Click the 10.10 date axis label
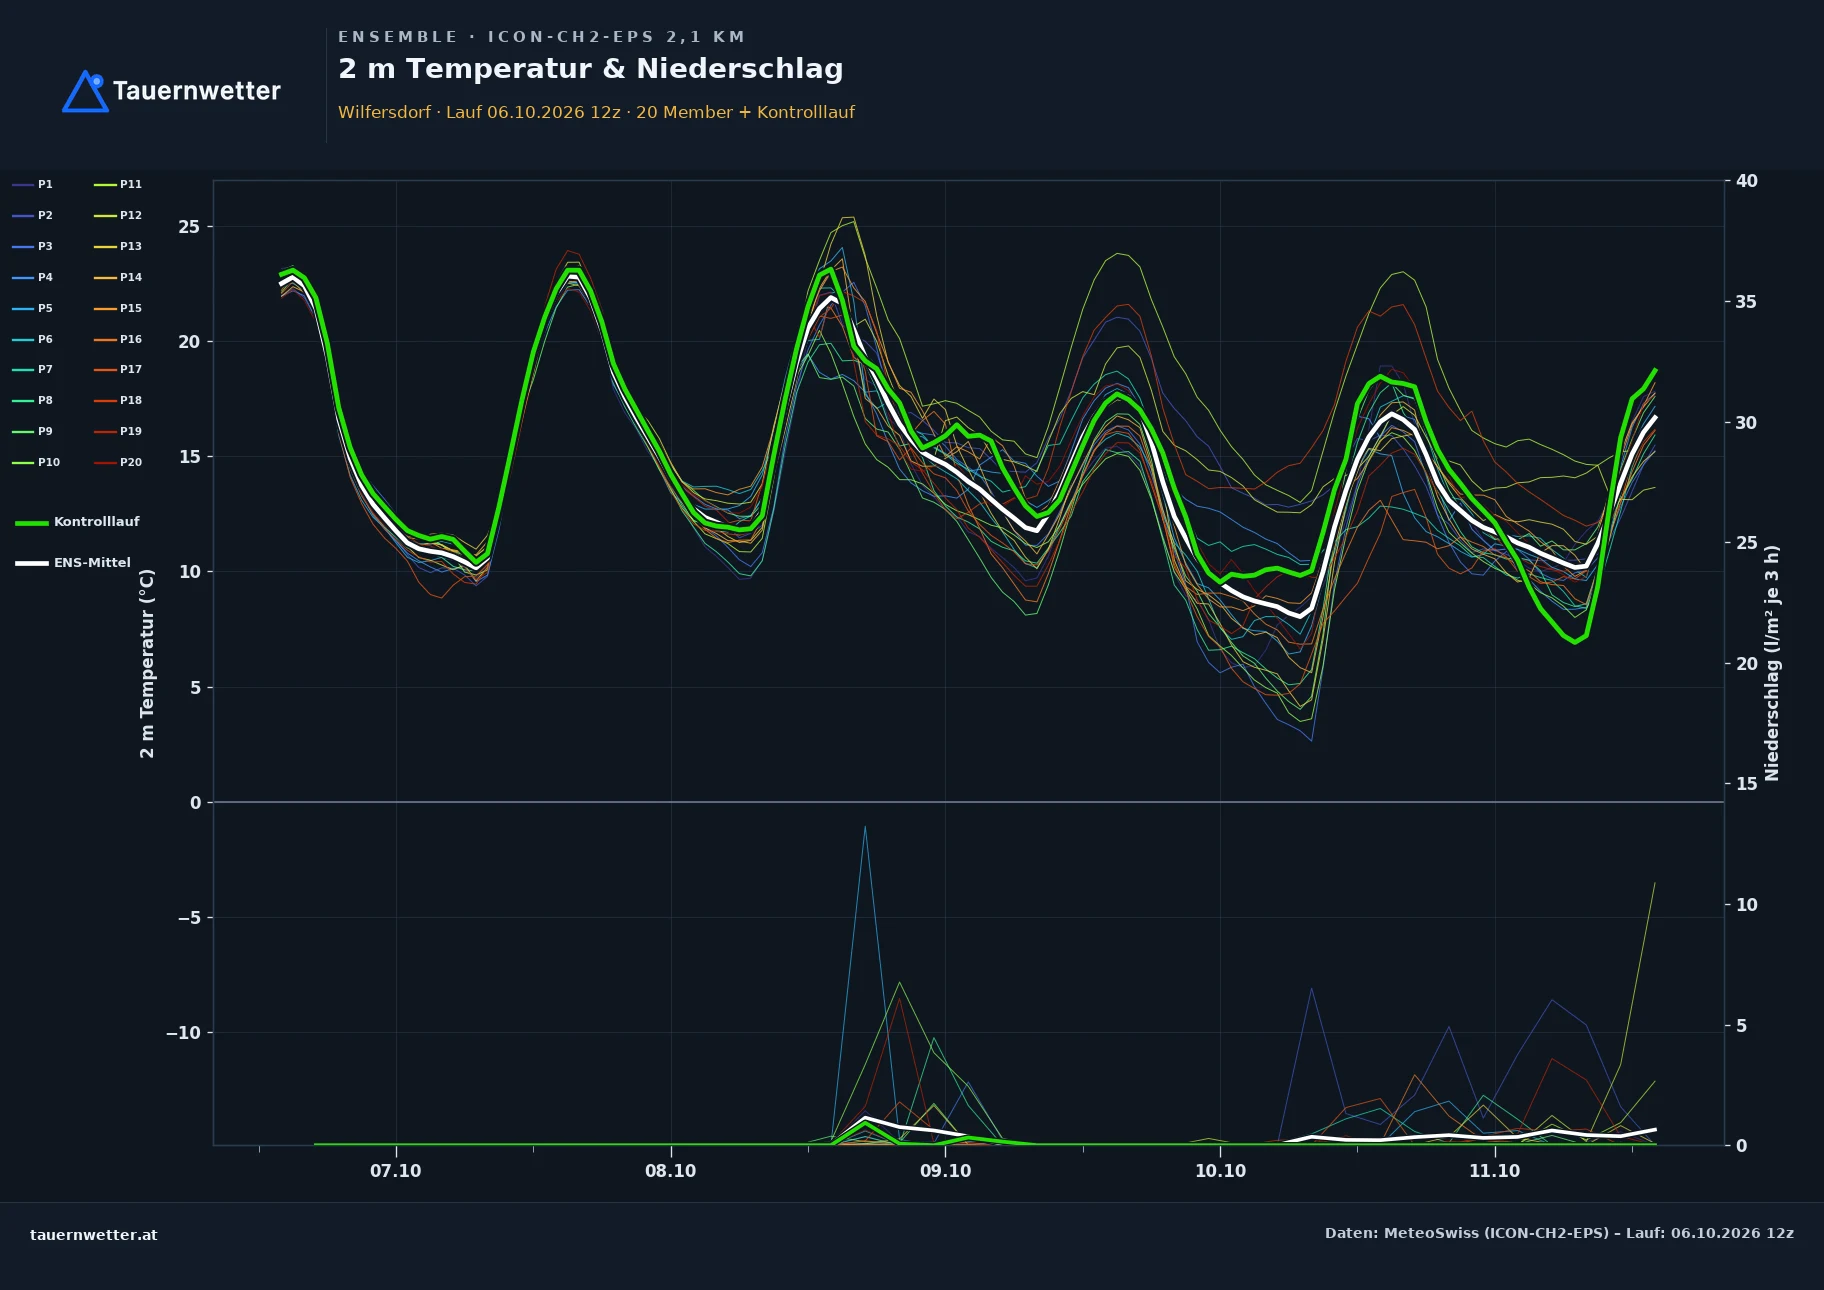This screenshot has height=1290, width=1824. point(1220,1171)
